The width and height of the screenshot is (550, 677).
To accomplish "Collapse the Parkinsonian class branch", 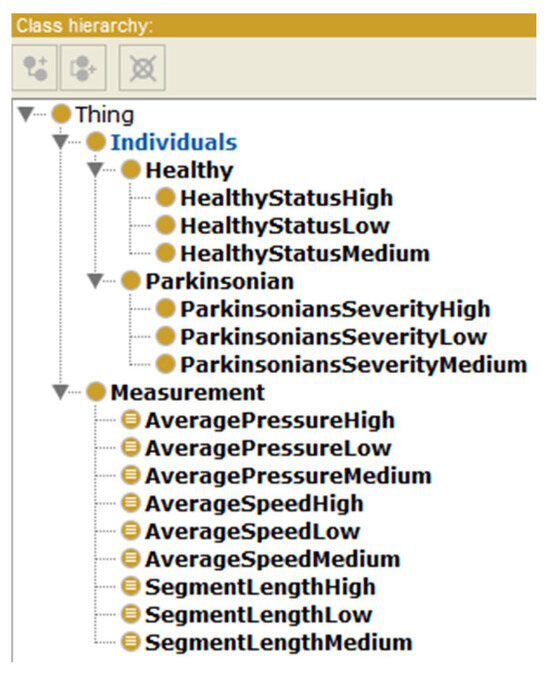I will [x=95, y=281].
